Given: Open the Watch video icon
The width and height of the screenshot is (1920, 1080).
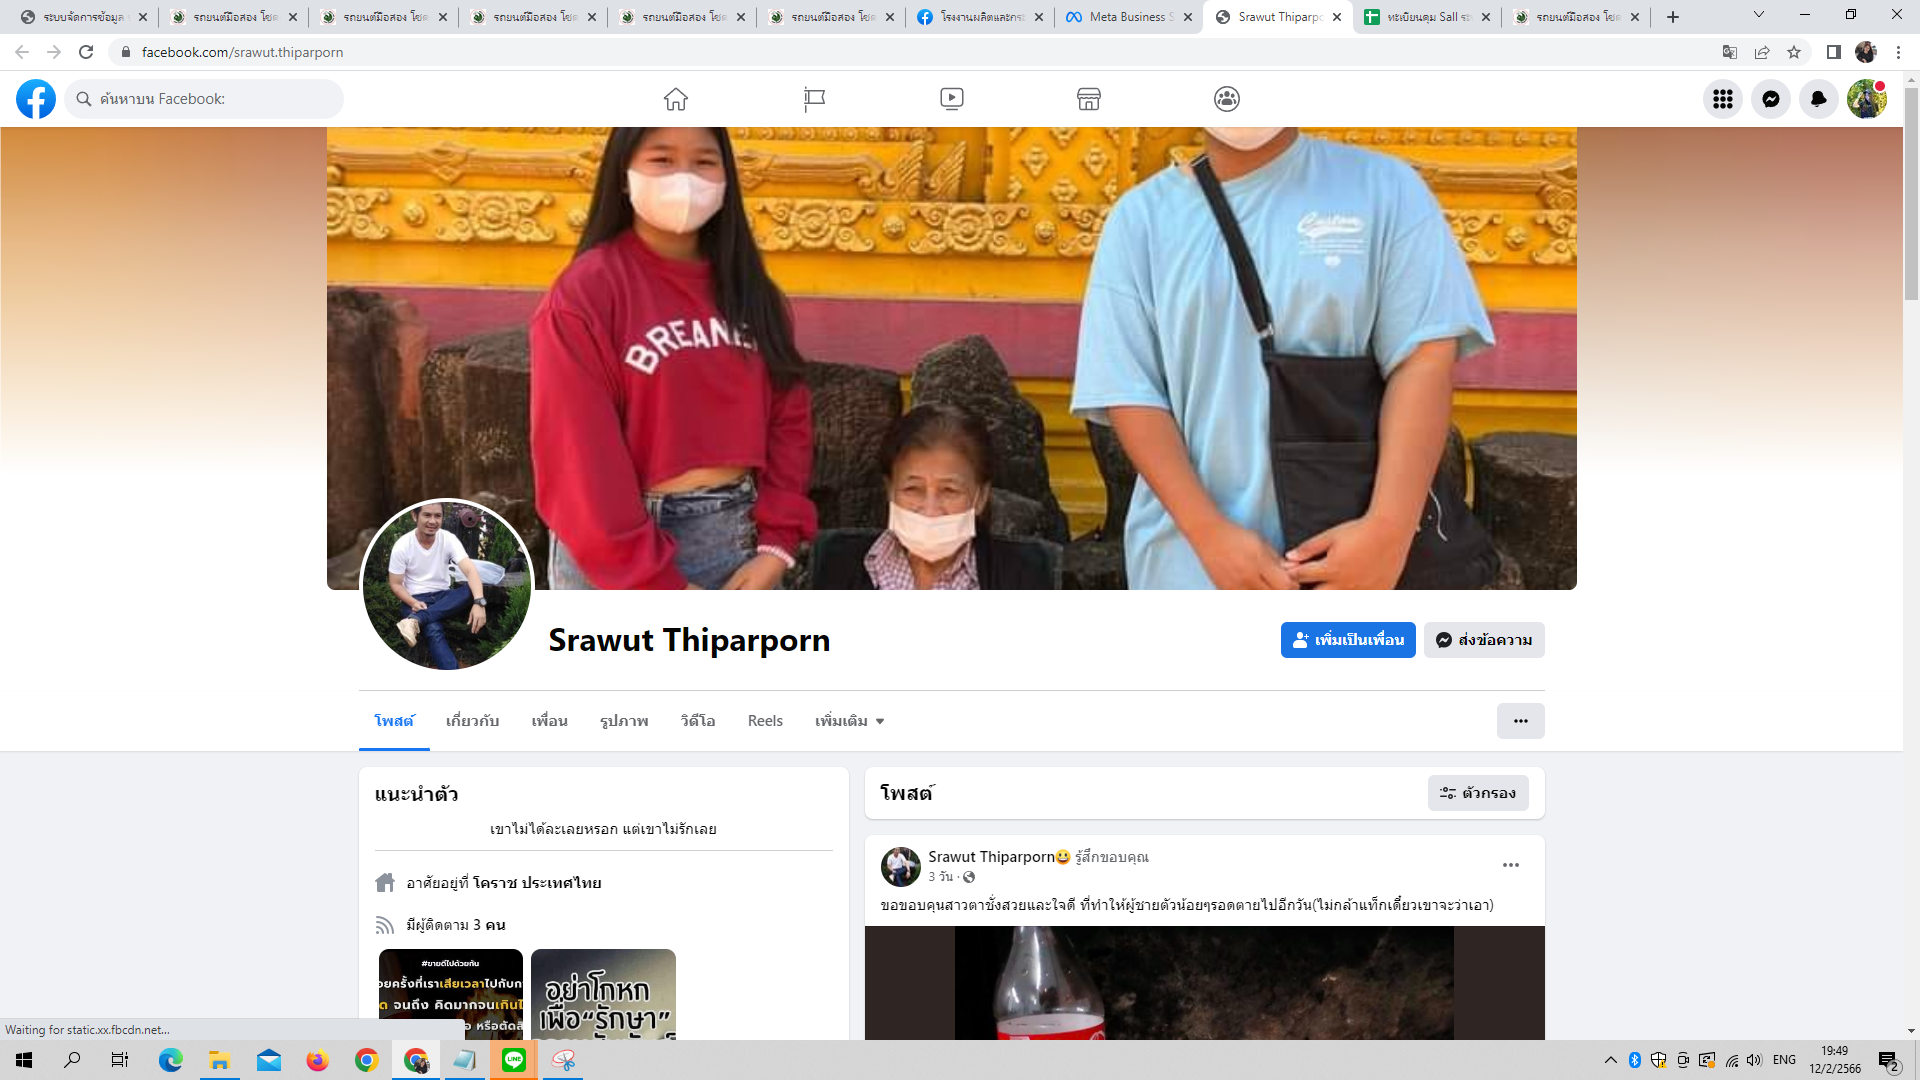Looking at the screenshot, I should tap(952, 99).
